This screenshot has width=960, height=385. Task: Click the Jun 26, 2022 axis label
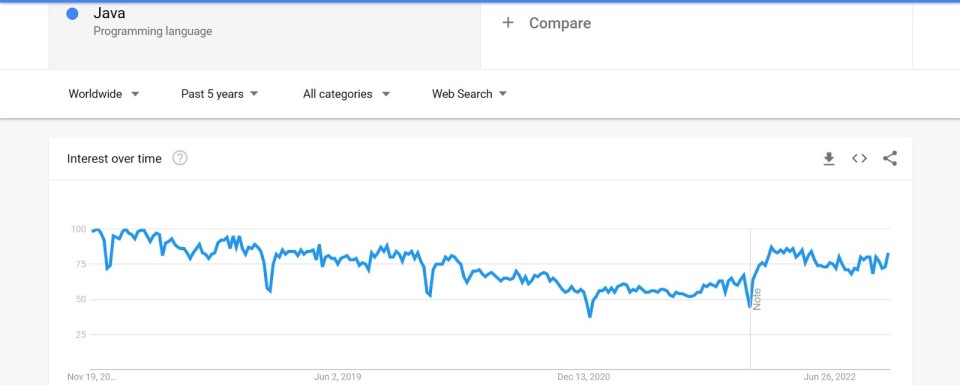pos(830,376)
